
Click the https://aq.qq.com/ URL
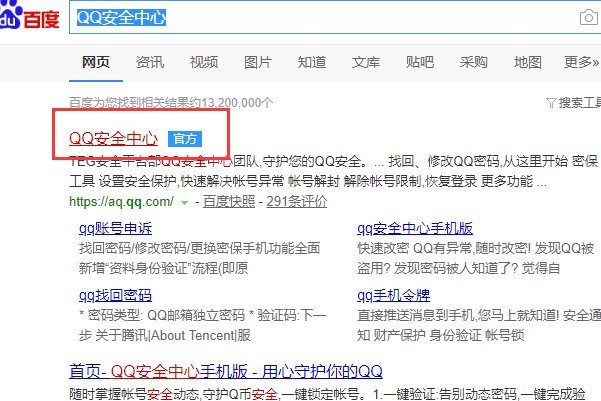pyautogui.click(x=122, y=201)
